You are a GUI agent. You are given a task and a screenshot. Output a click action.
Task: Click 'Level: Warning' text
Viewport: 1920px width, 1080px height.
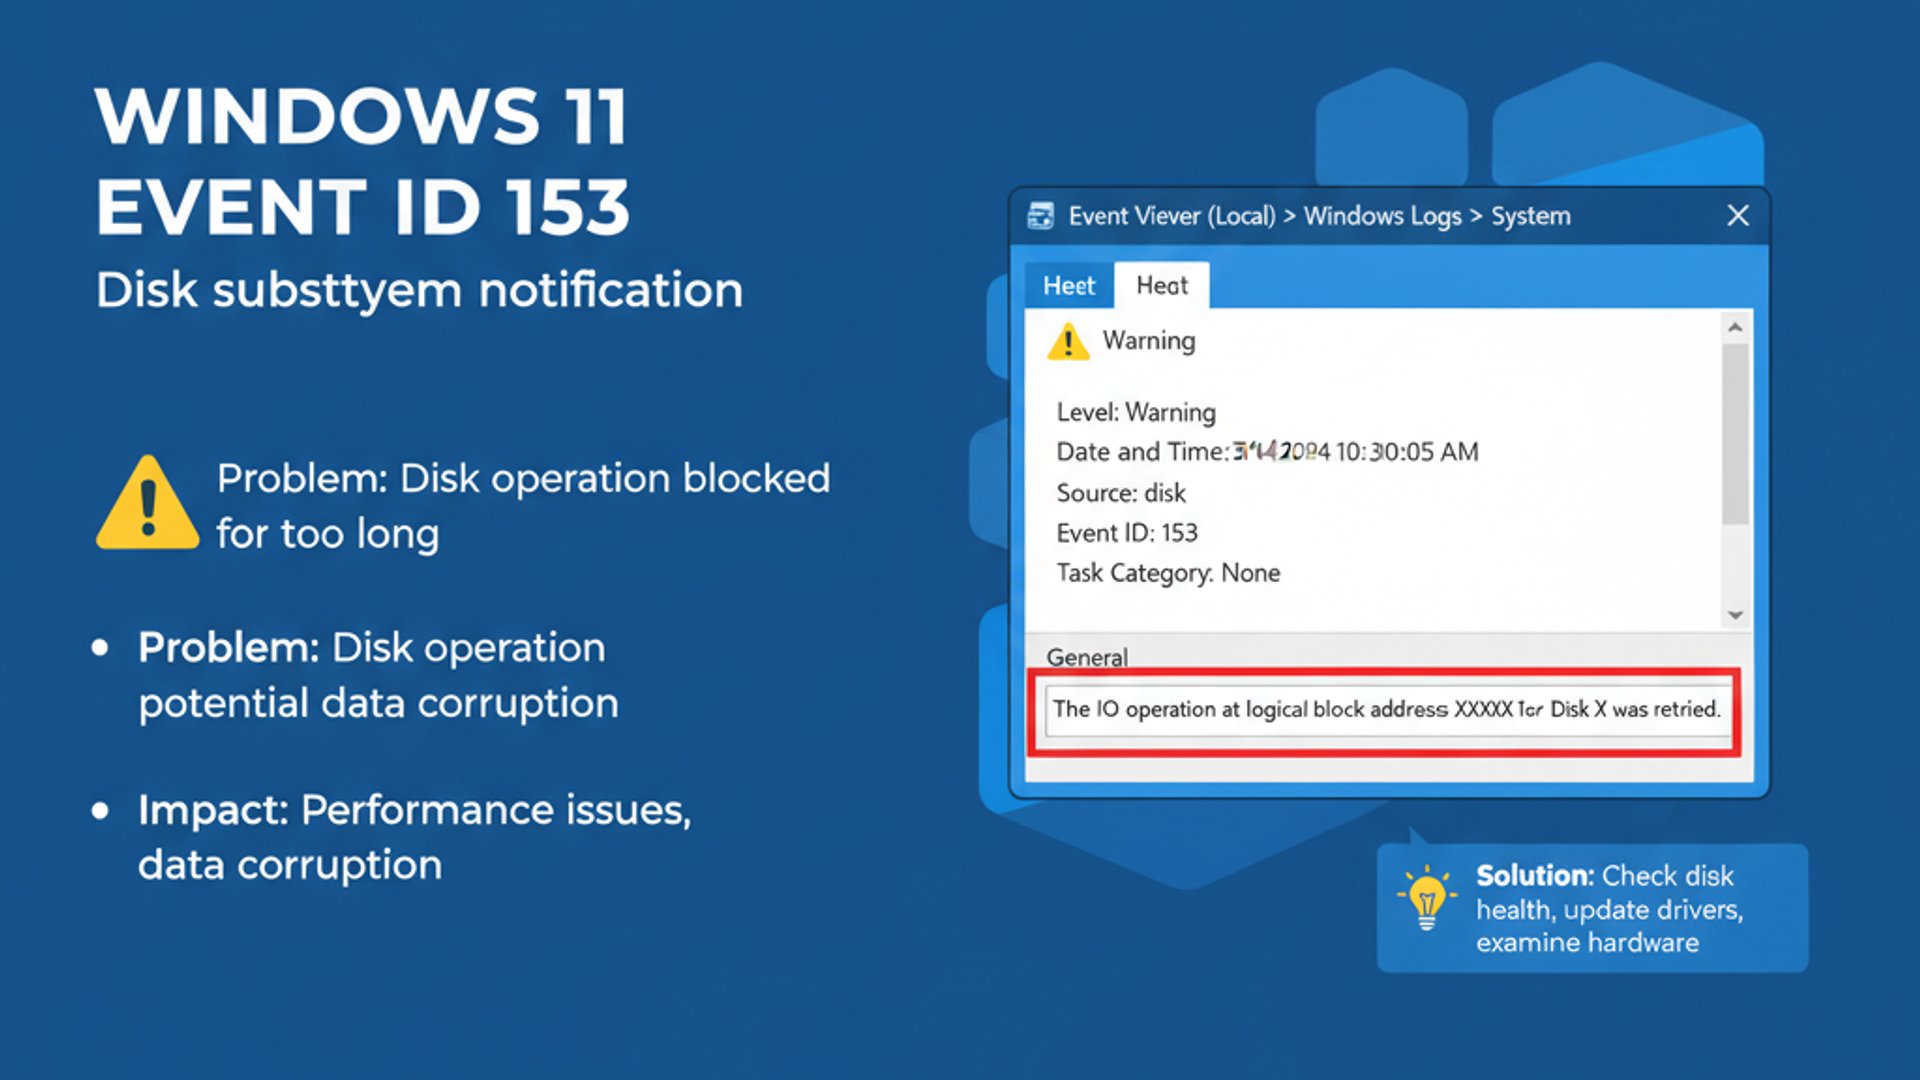(1136, 412)
